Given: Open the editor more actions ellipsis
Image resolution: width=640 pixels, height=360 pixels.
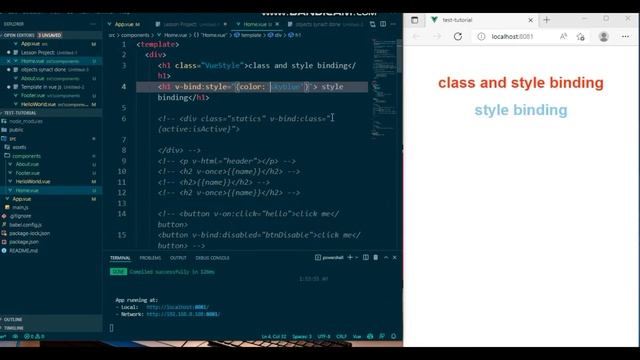Looking at the screenshot, I should click(x=393, y=24).
